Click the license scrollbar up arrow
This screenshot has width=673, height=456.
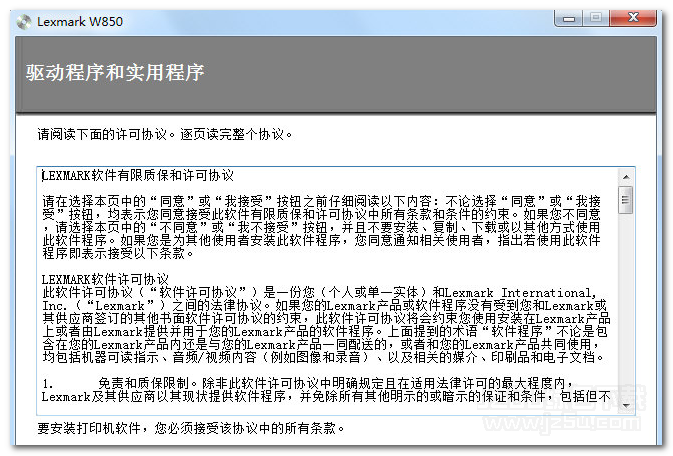pos(626,176)
